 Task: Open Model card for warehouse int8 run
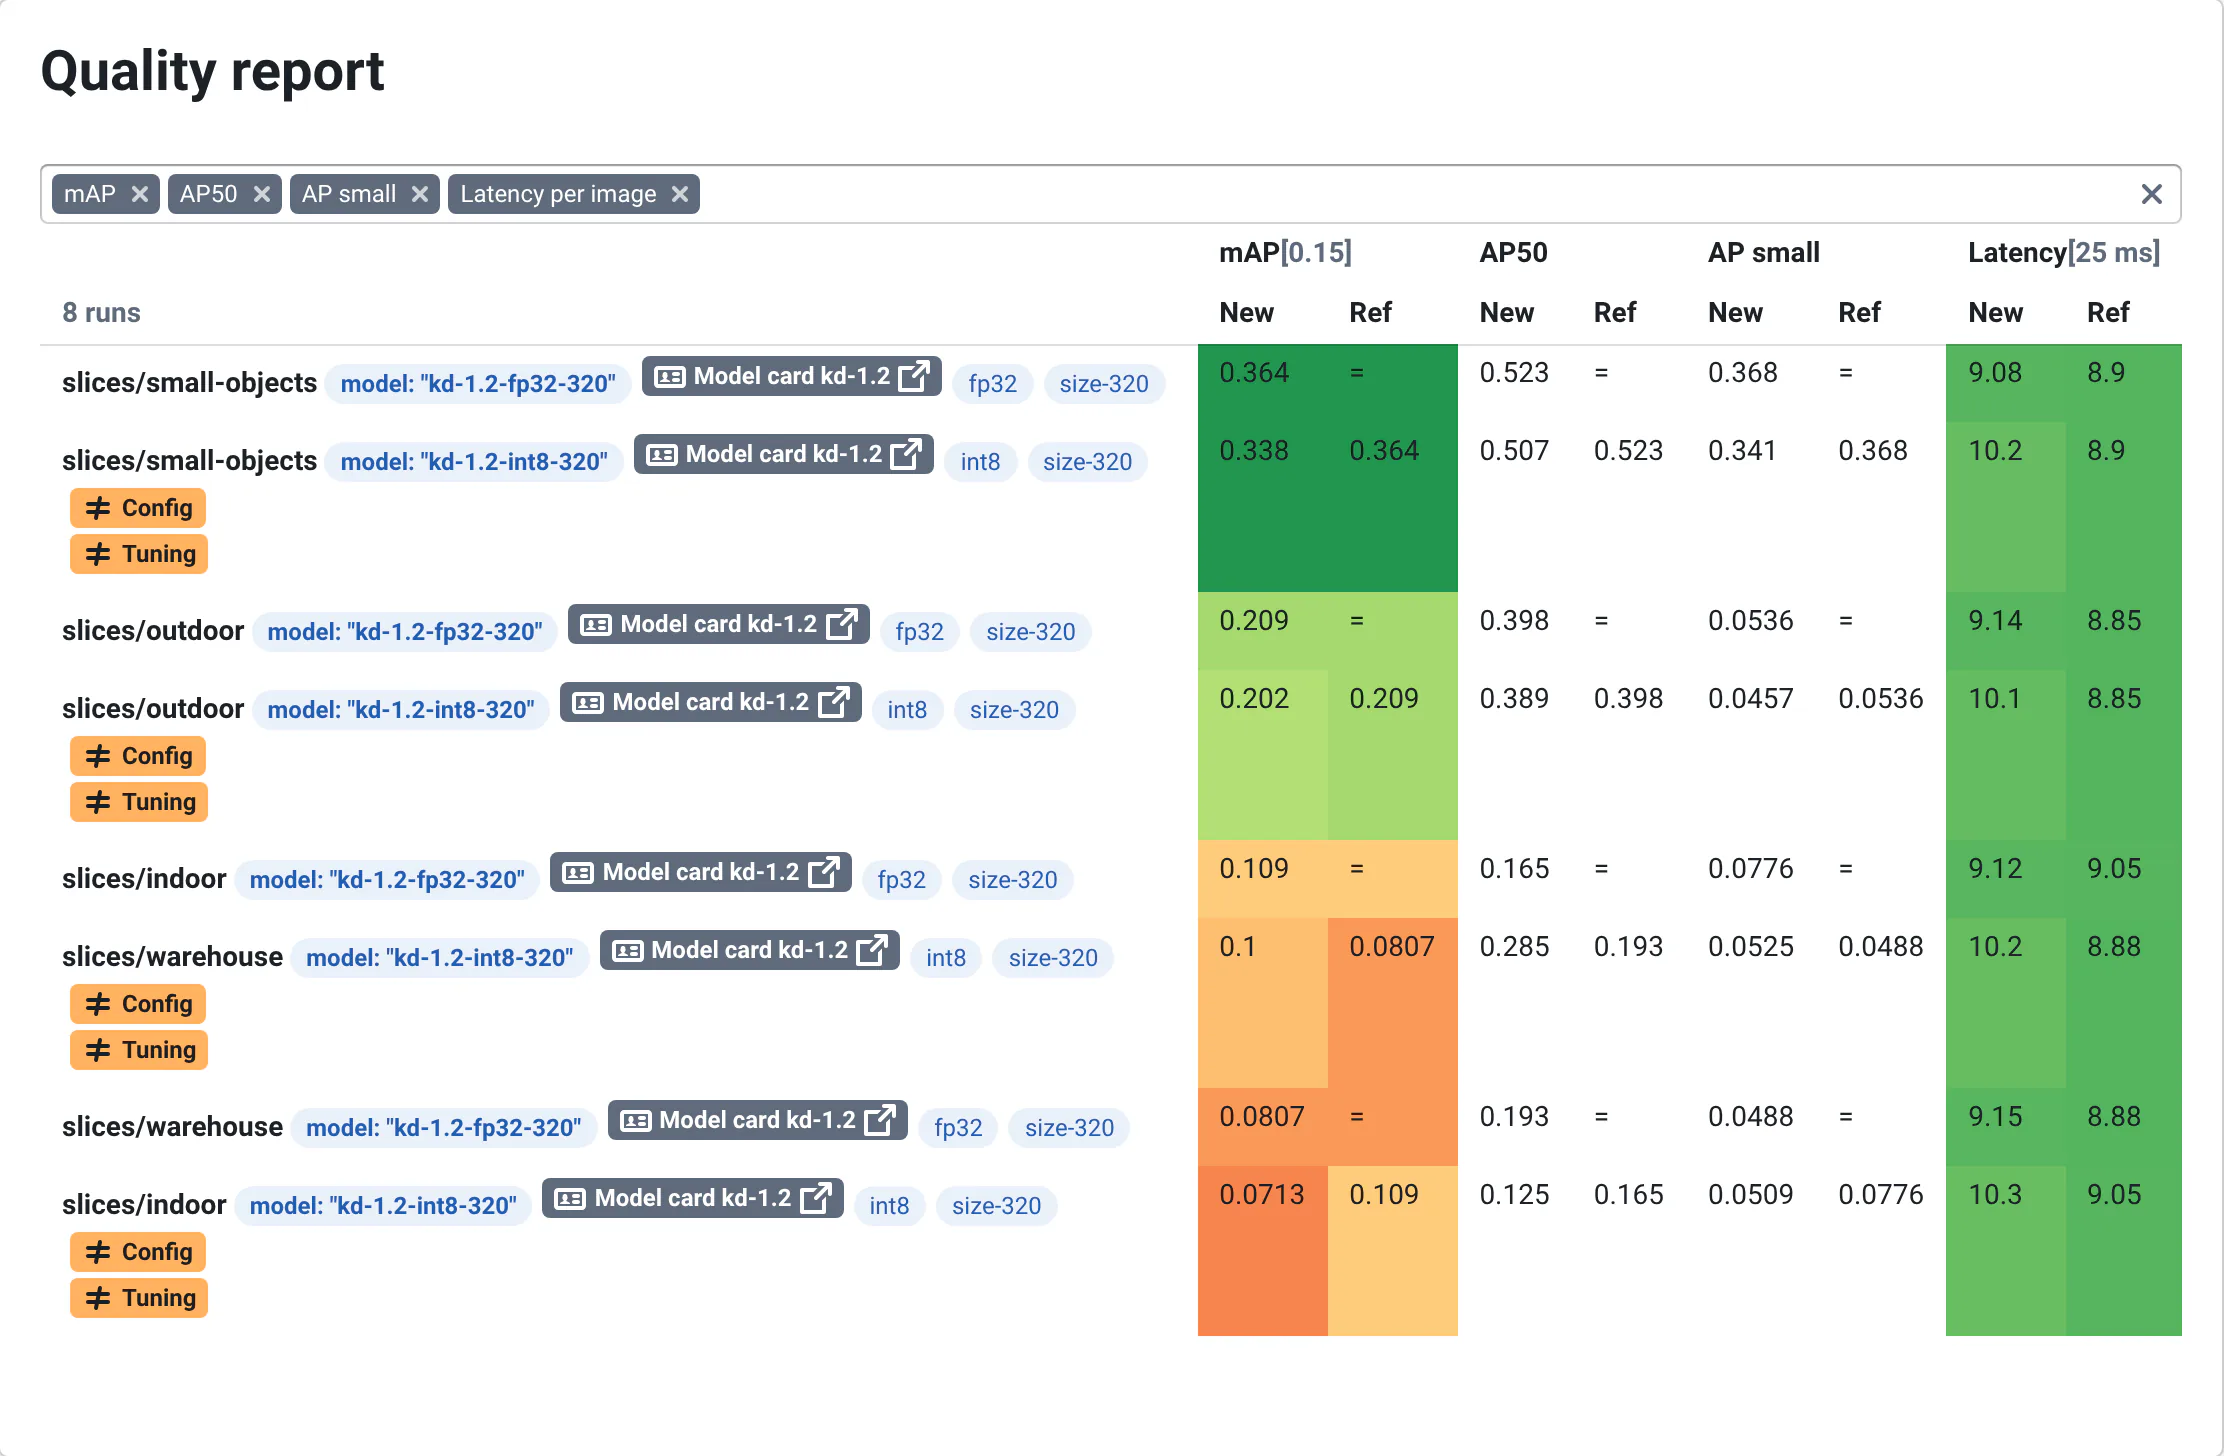click(749, 950)
